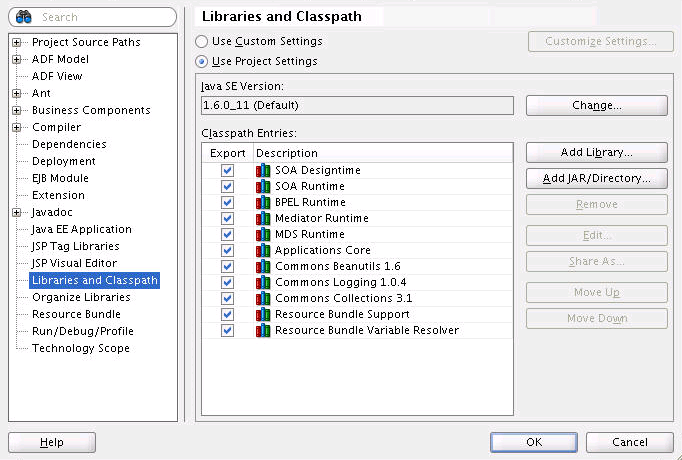Click the MDS Runtime library icon
The width and height of the screenshot is (682, 460).
263,234
